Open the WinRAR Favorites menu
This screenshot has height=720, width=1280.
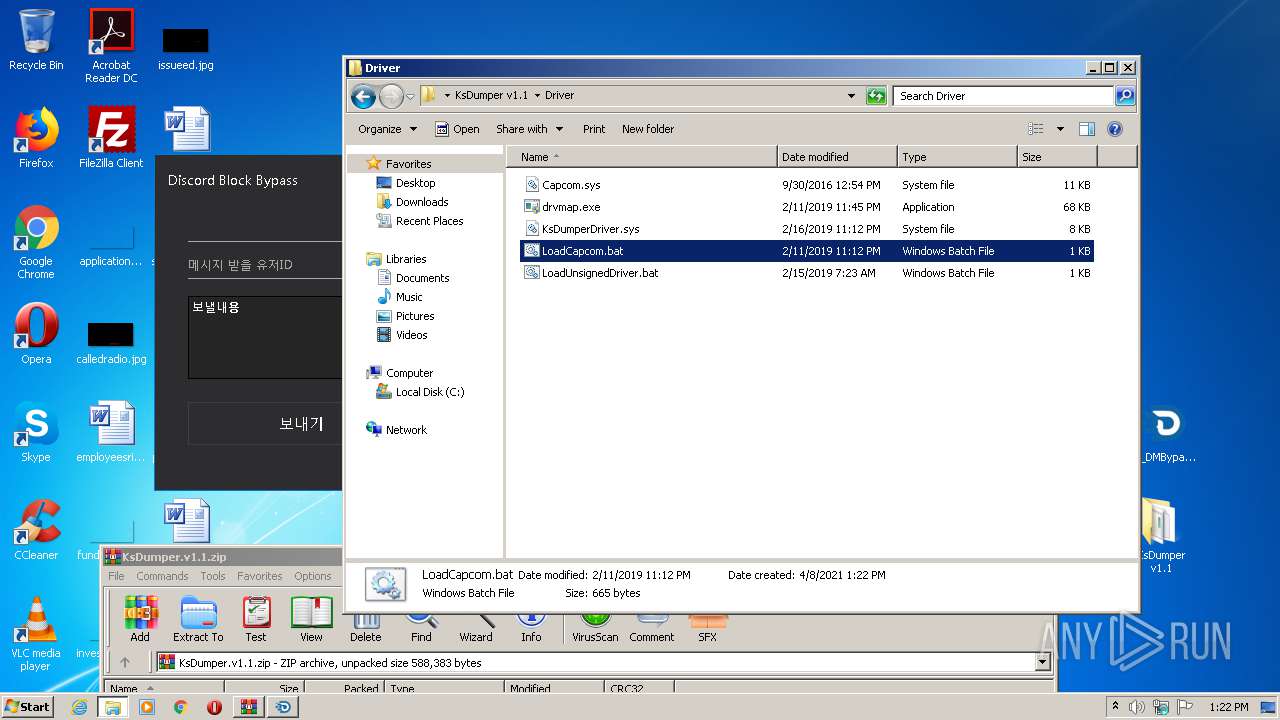259,576
